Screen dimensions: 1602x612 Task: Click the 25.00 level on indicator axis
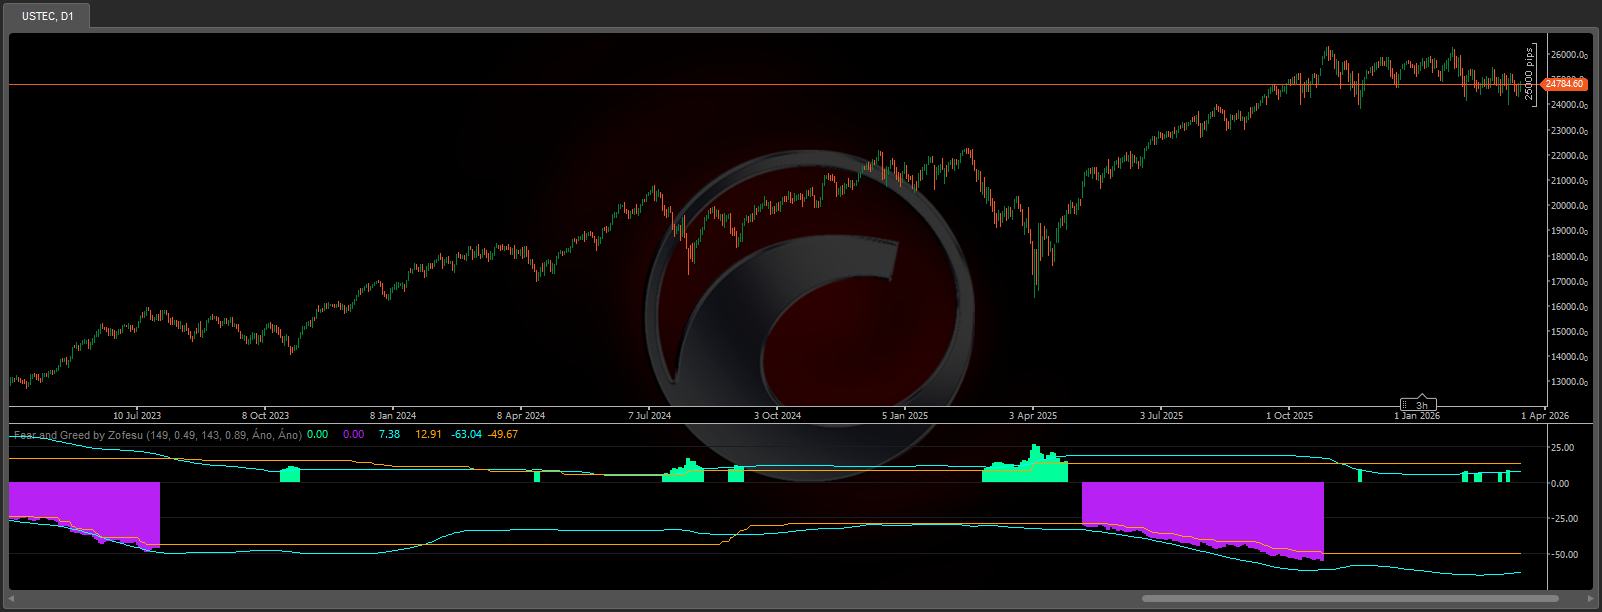tap(1562, 448)
